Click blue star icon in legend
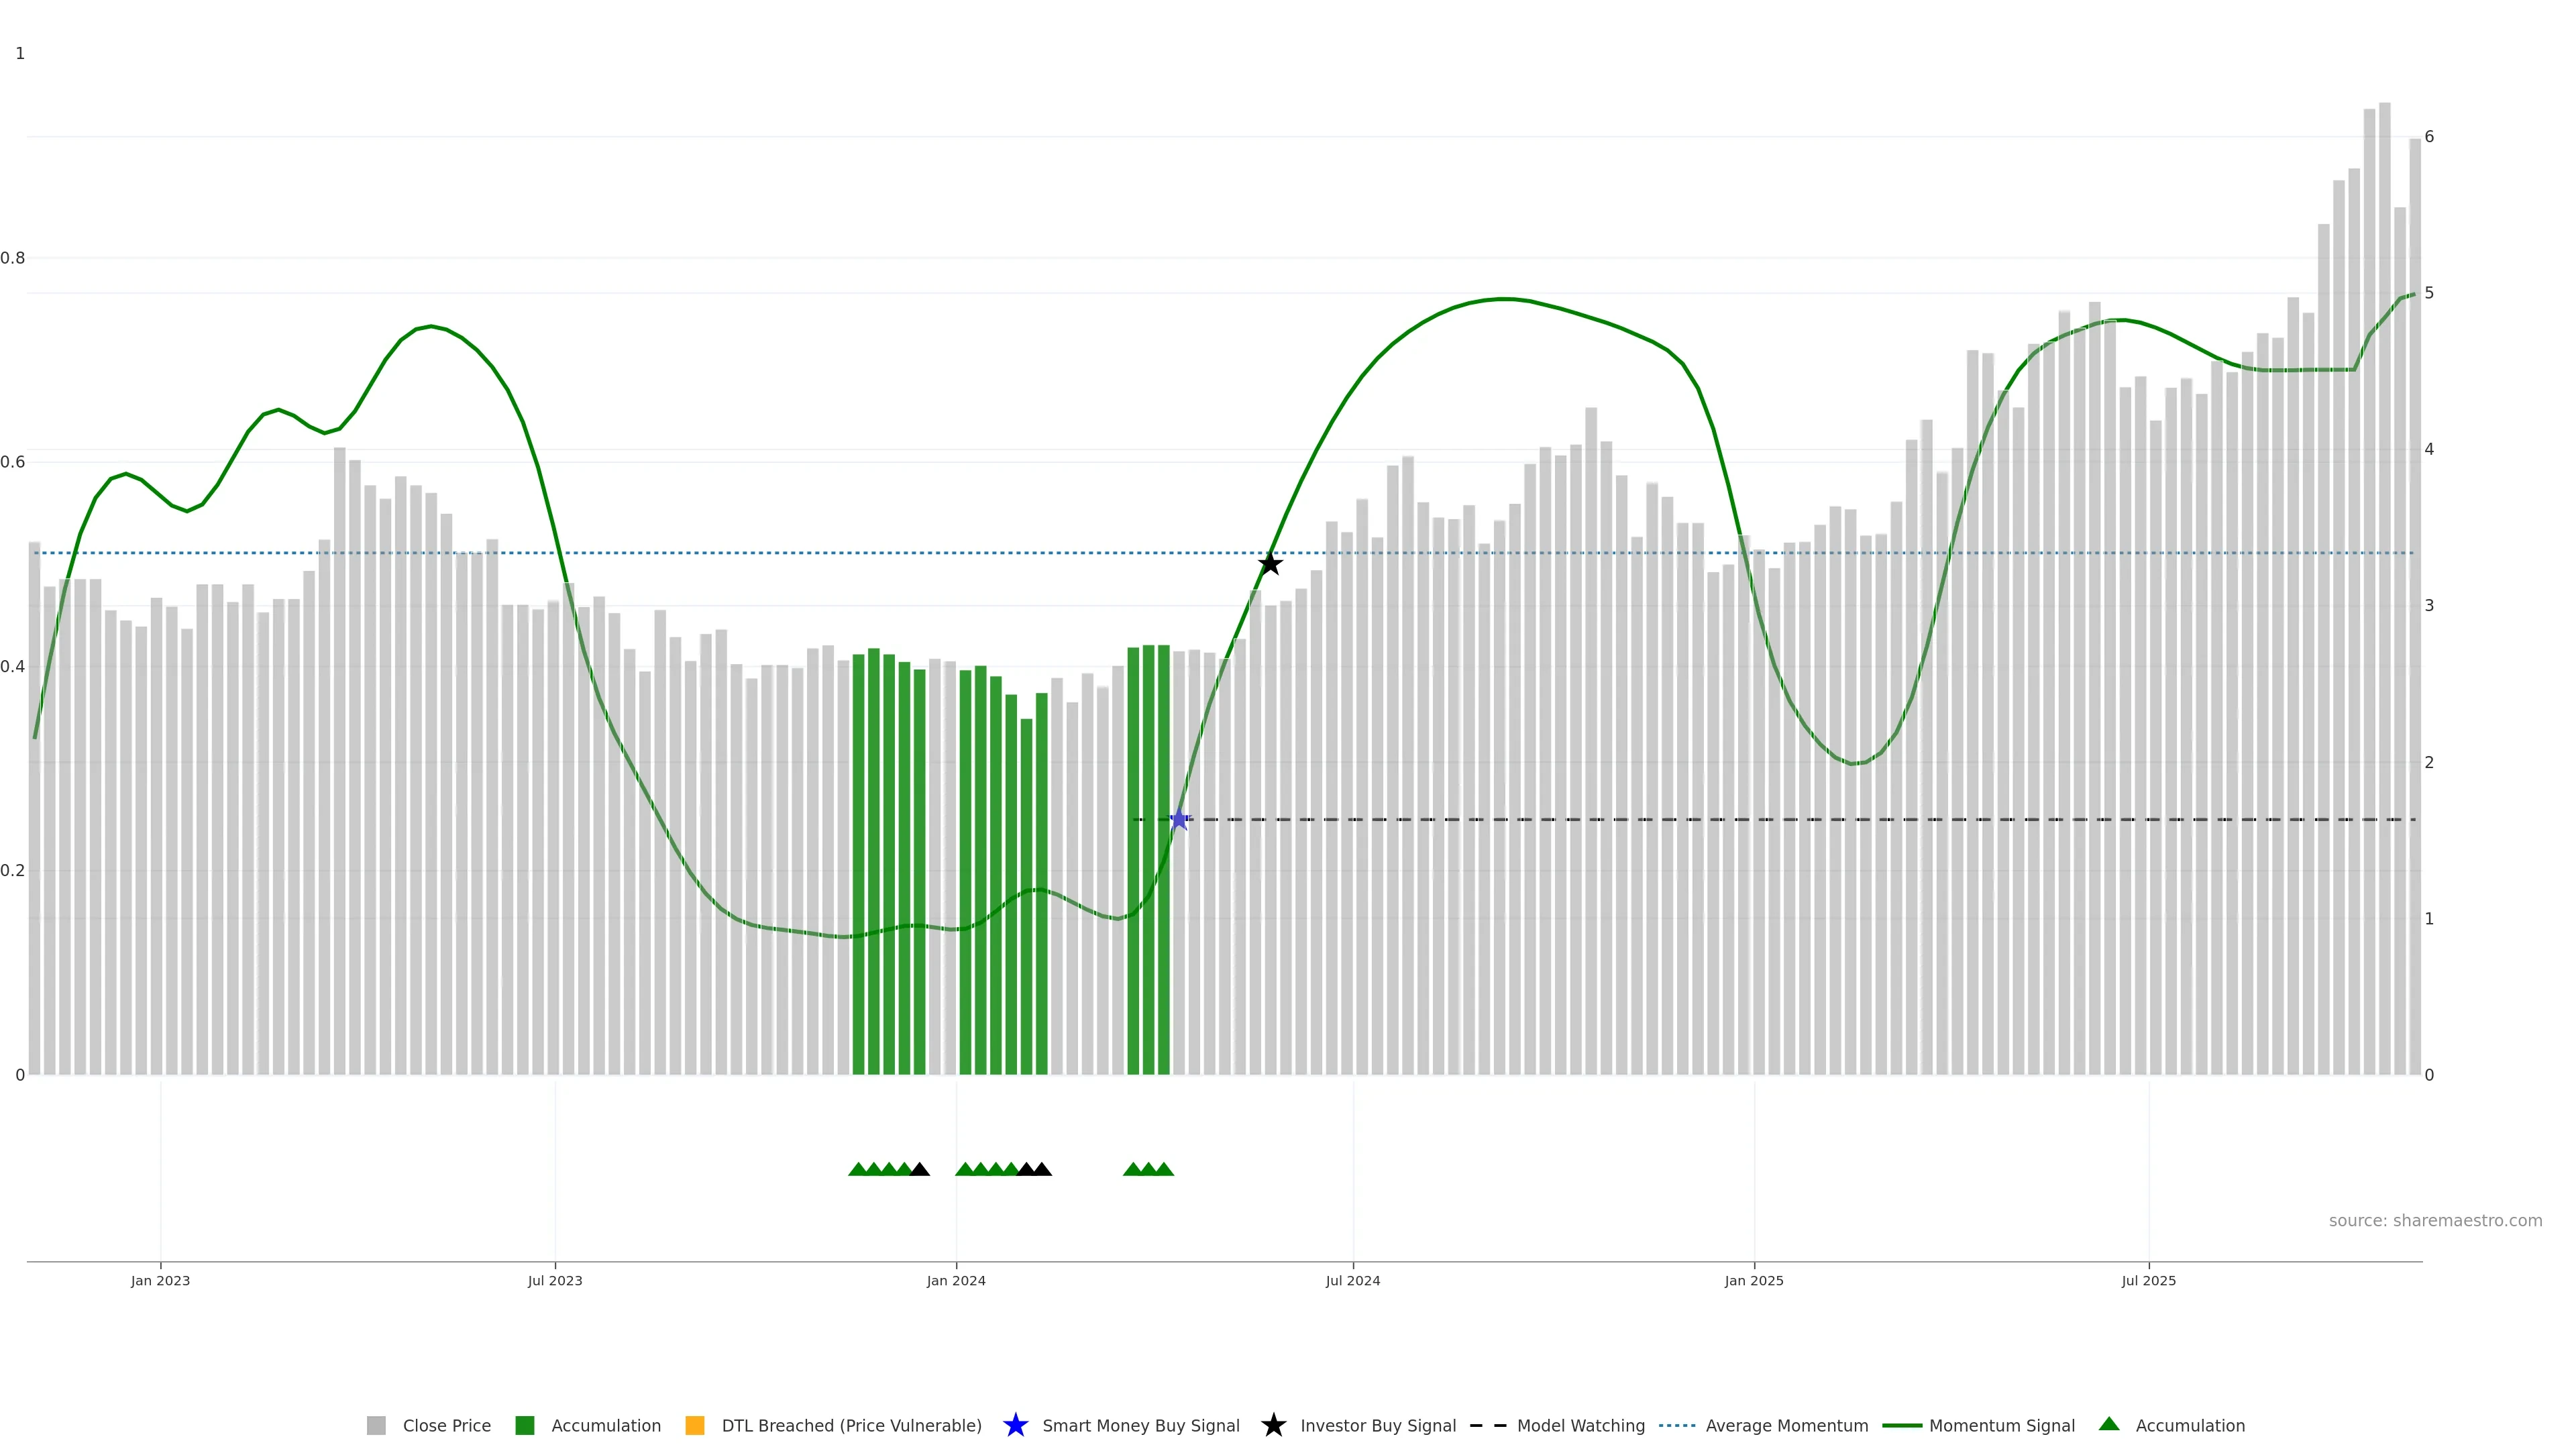Screen dimensions: 2576x1449 [1015, 1426]
